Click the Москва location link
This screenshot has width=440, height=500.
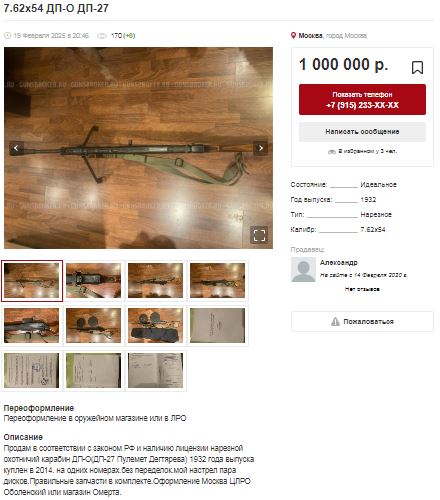tap(310, 35)
